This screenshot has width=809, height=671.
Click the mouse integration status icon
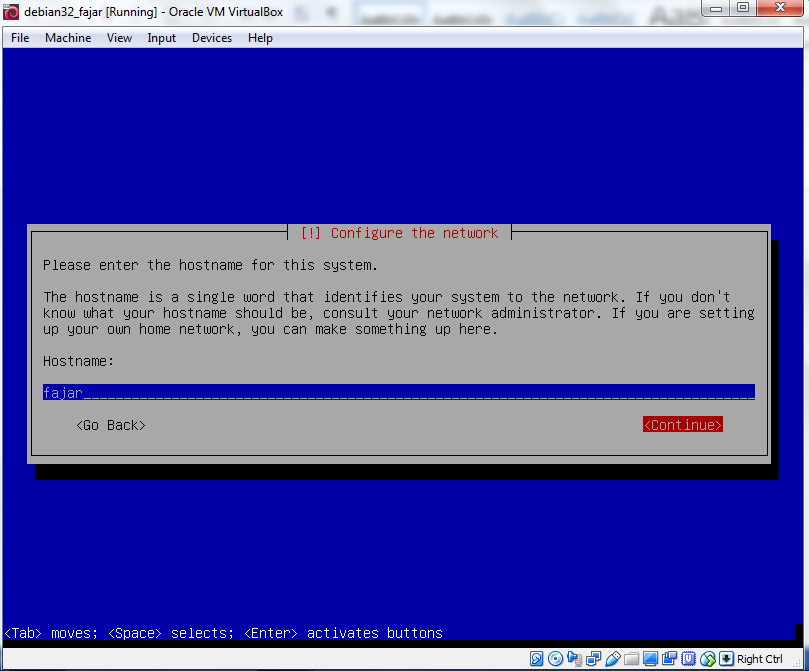[708, 659]
